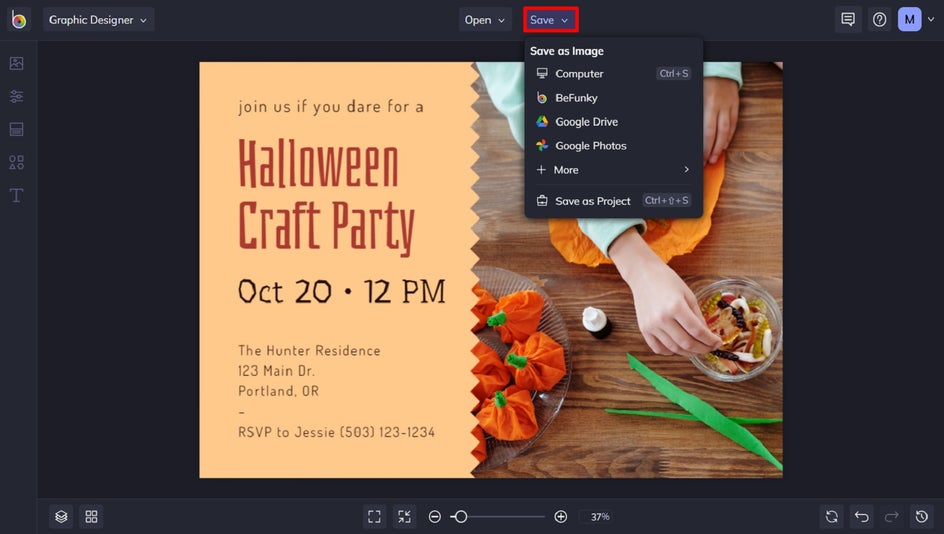Select the 'Oct 20 • 12 PM' text
The height and width of the screenshot is (534, 944).
[341, 291]
